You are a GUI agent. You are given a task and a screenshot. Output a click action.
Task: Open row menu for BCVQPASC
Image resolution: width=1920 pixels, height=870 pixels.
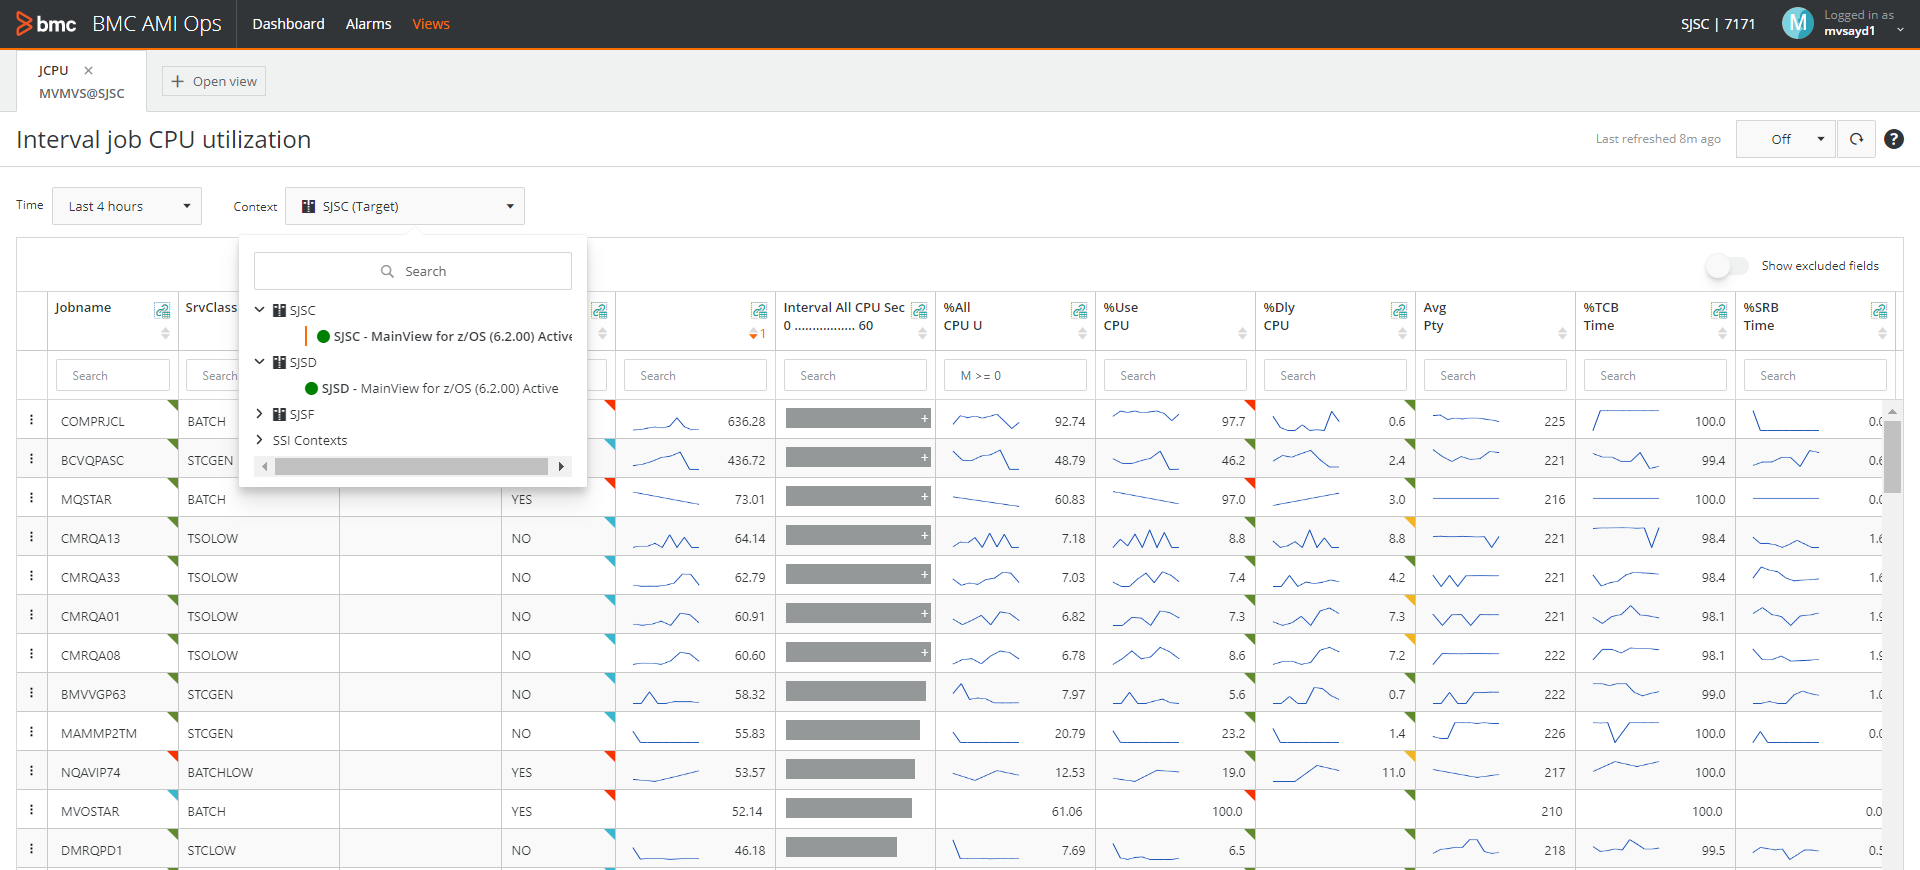[x=32, y=459]
